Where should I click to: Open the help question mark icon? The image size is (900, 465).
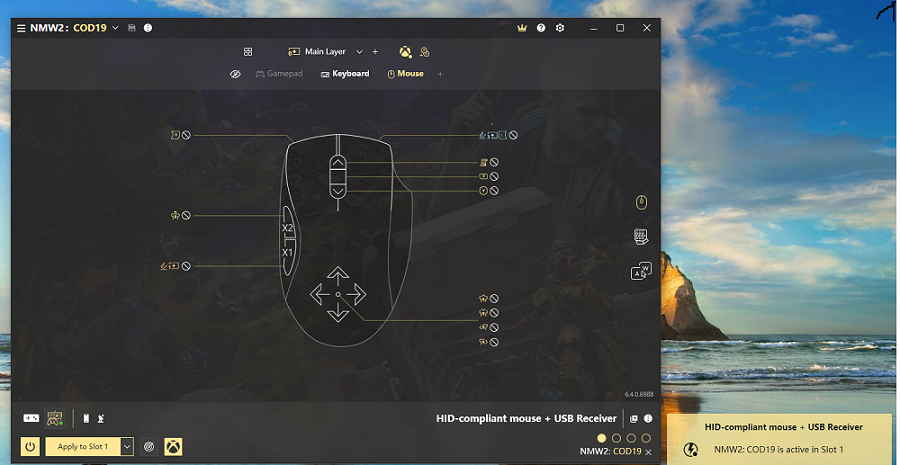tap(541, 28)
